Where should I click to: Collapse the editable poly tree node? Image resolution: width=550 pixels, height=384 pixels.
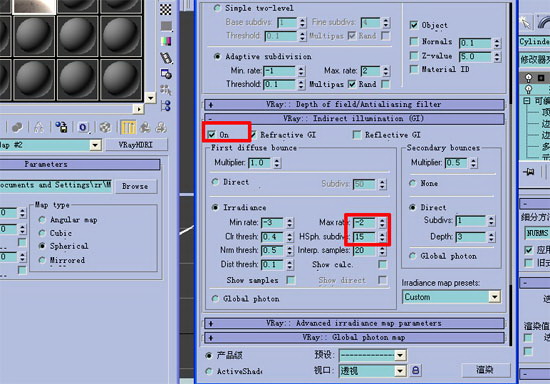point(526,101)
